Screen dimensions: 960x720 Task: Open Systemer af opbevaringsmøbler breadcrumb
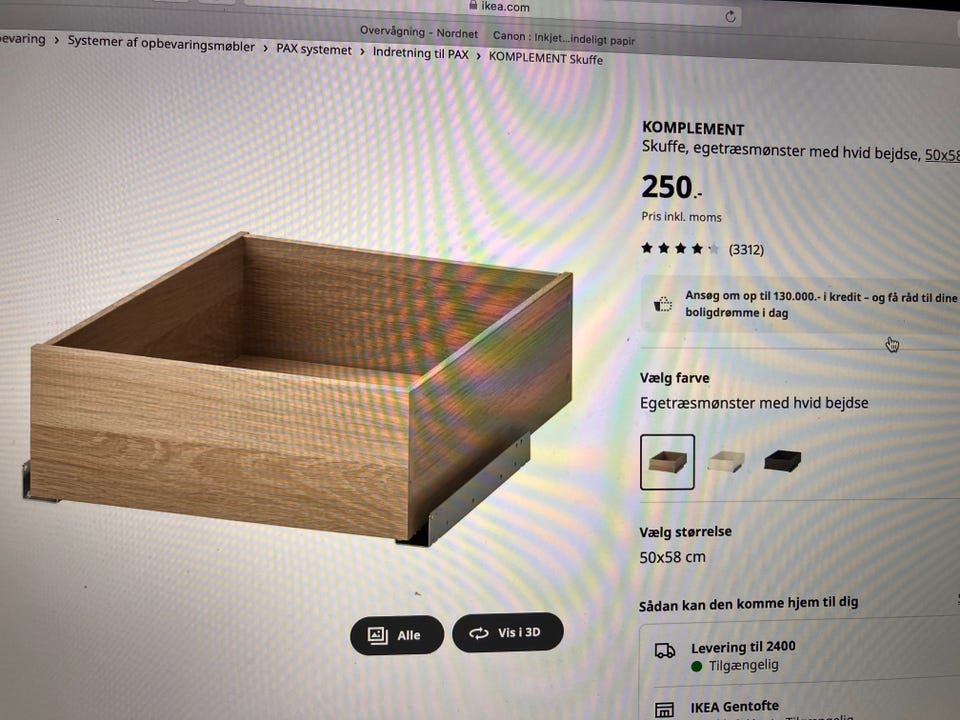click(161, 43)
